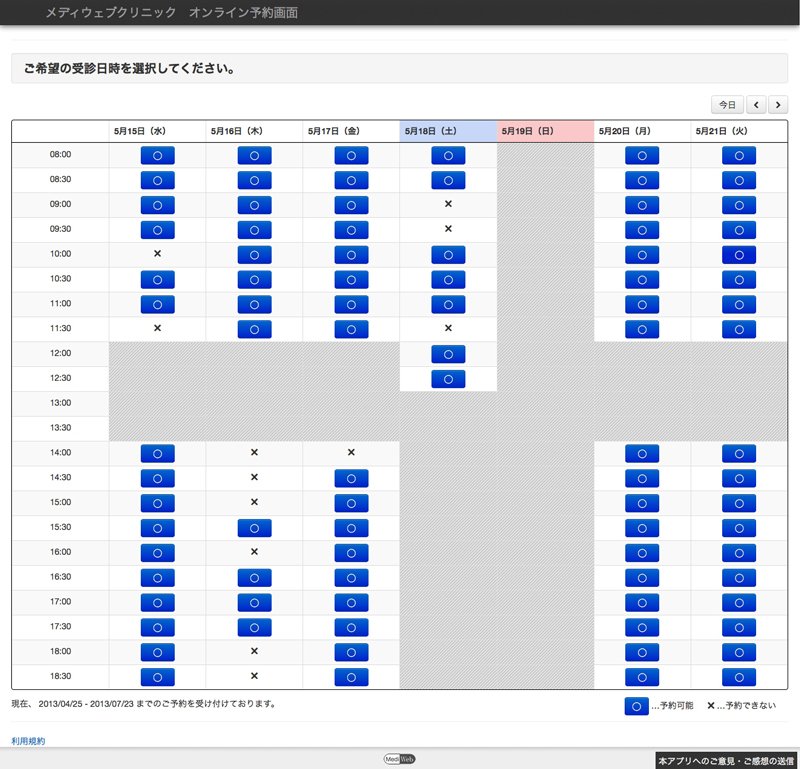Reserve 09:30 on 5月21日（火）
Image resolution: width=800 pixels, height=769 pixels.
739,230
